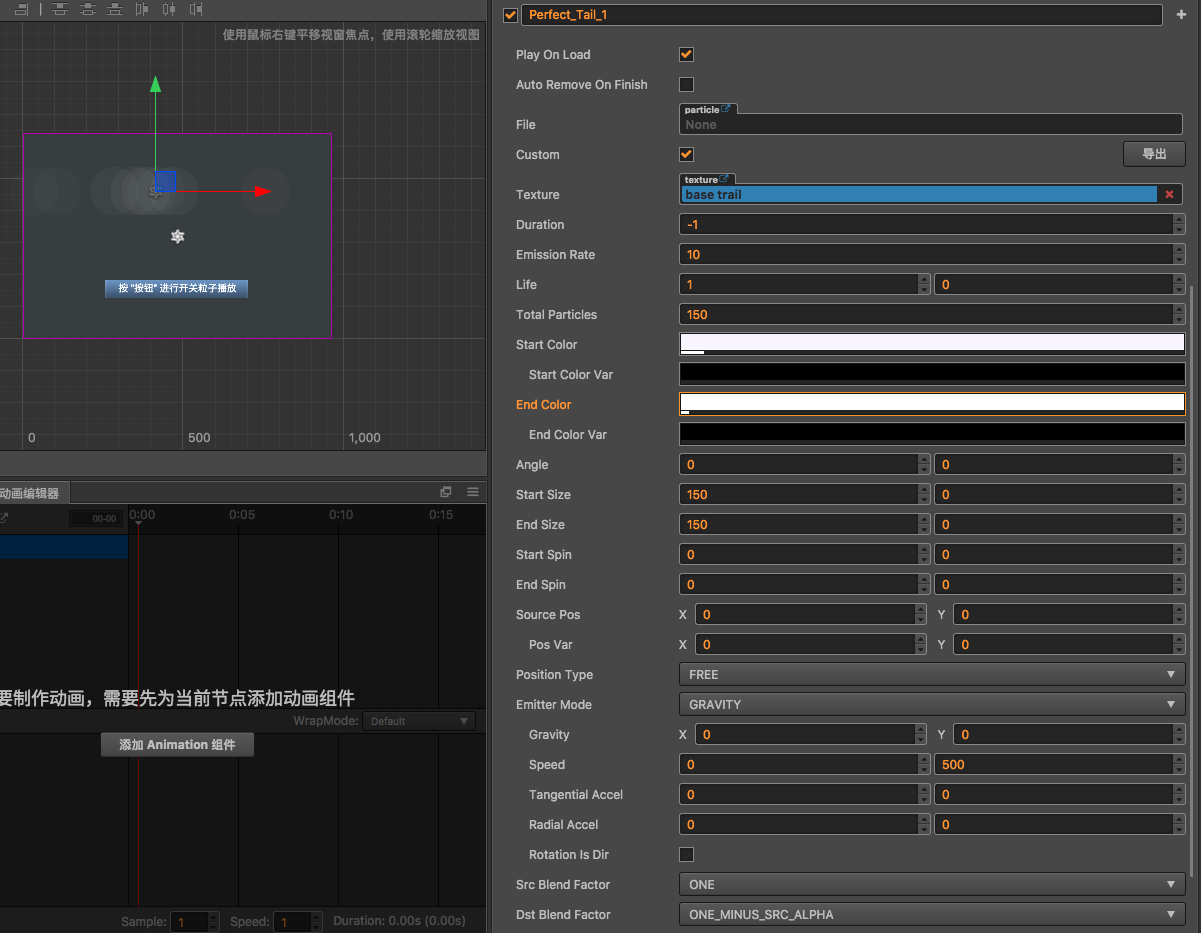
Task: Click the texture asset link icon
Action: tap(725, 179)
